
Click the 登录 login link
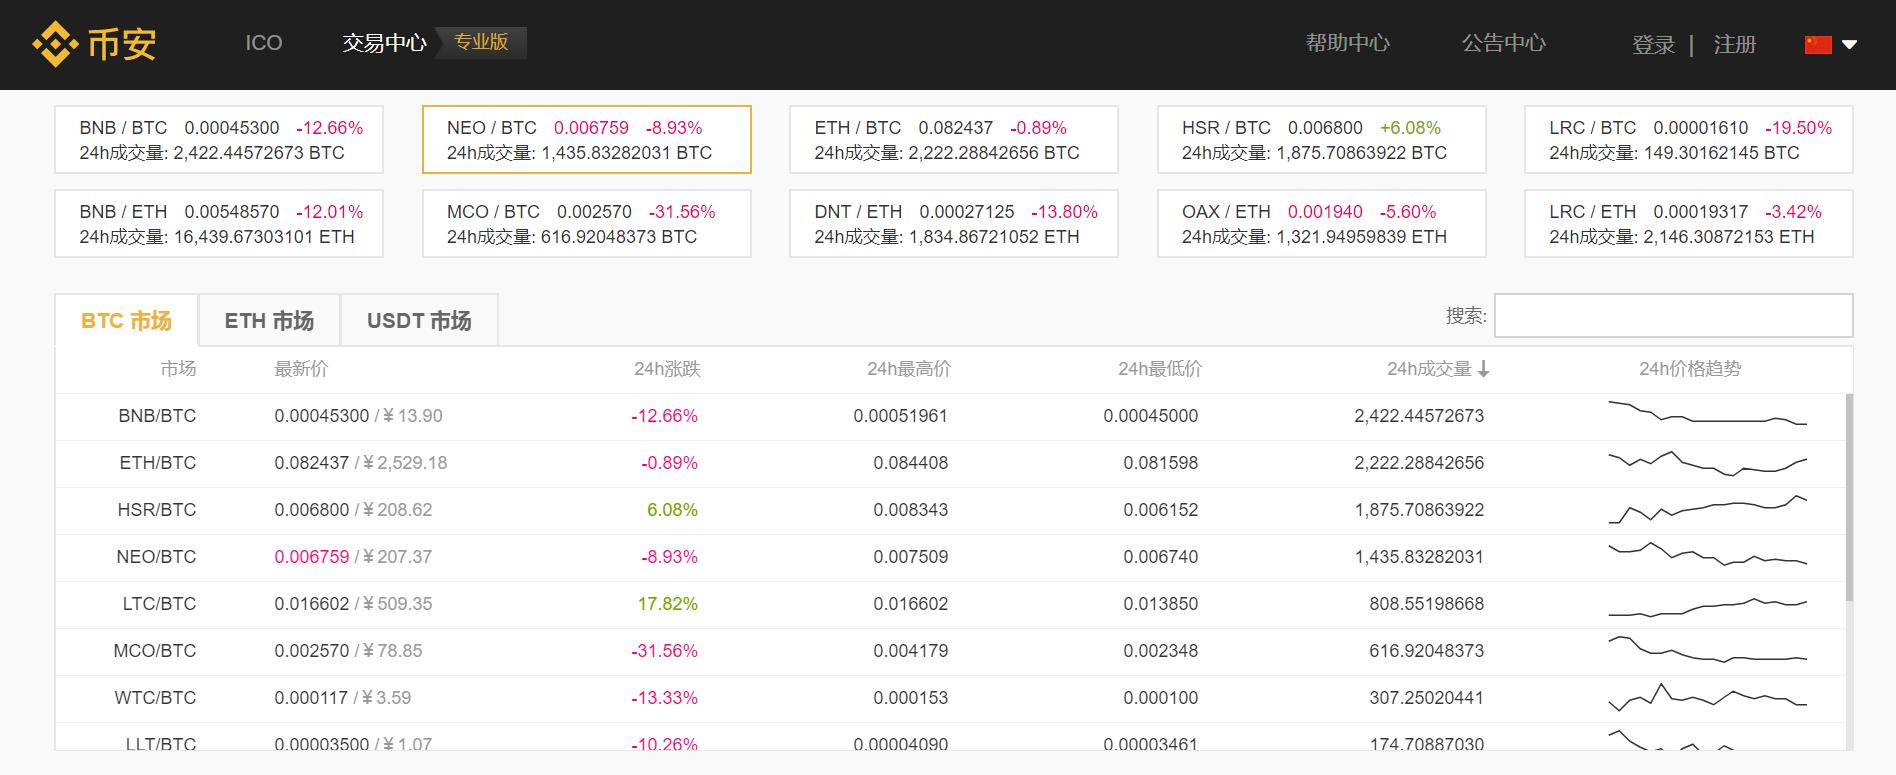point(1653,45)
